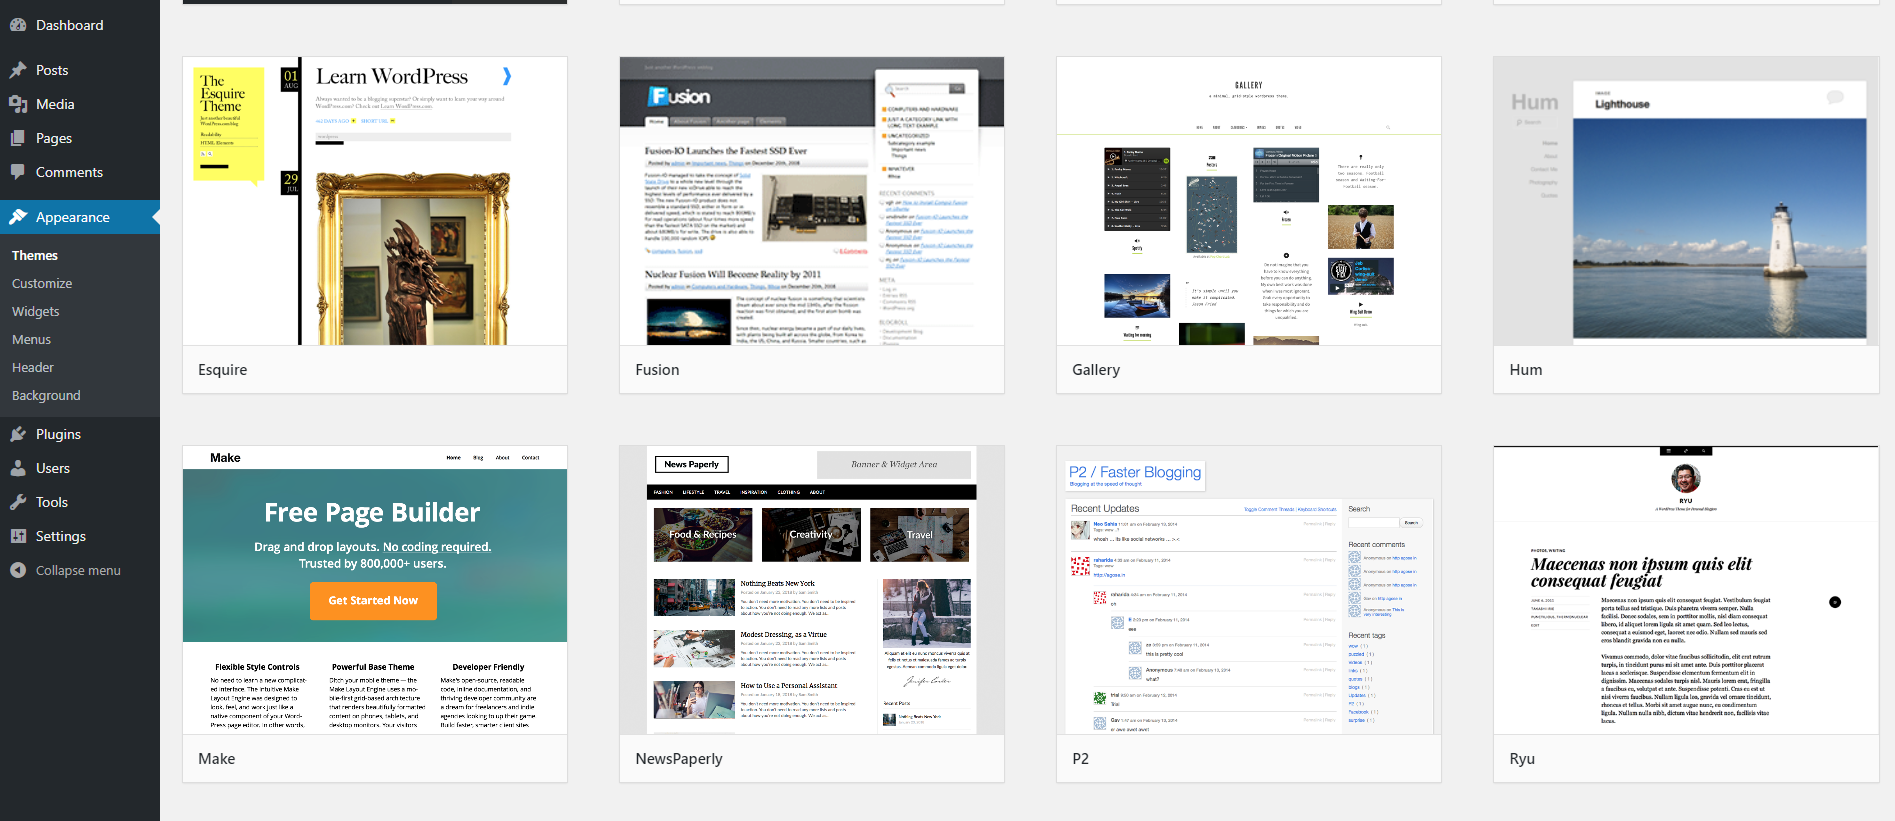Image resolution: width=1895 pixels, height=821 pixels.
Task: Open the Customize submenu item
Action: 42,283
